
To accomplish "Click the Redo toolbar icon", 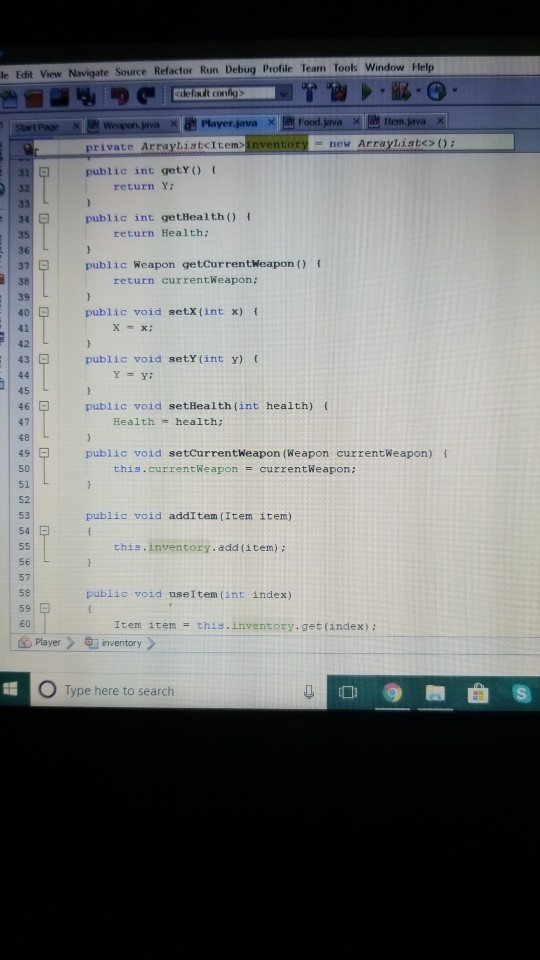I will pos(146,95).
